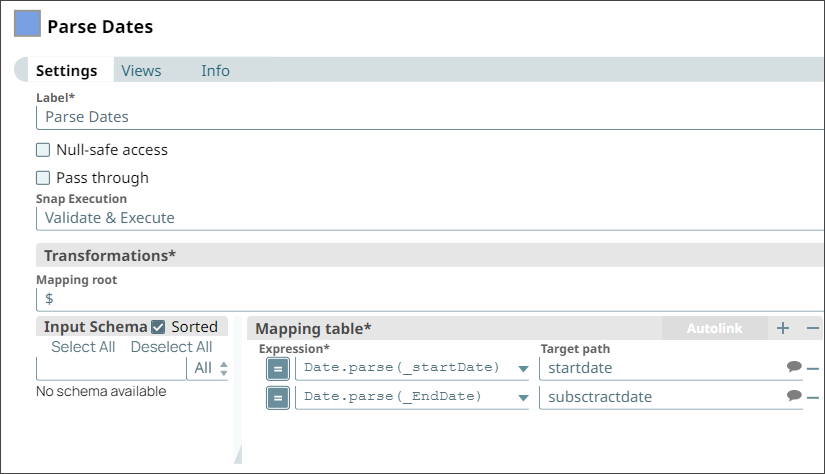Enable Pass through checkbox
Viewport: 825px width, 474px height.
[43, 178]
